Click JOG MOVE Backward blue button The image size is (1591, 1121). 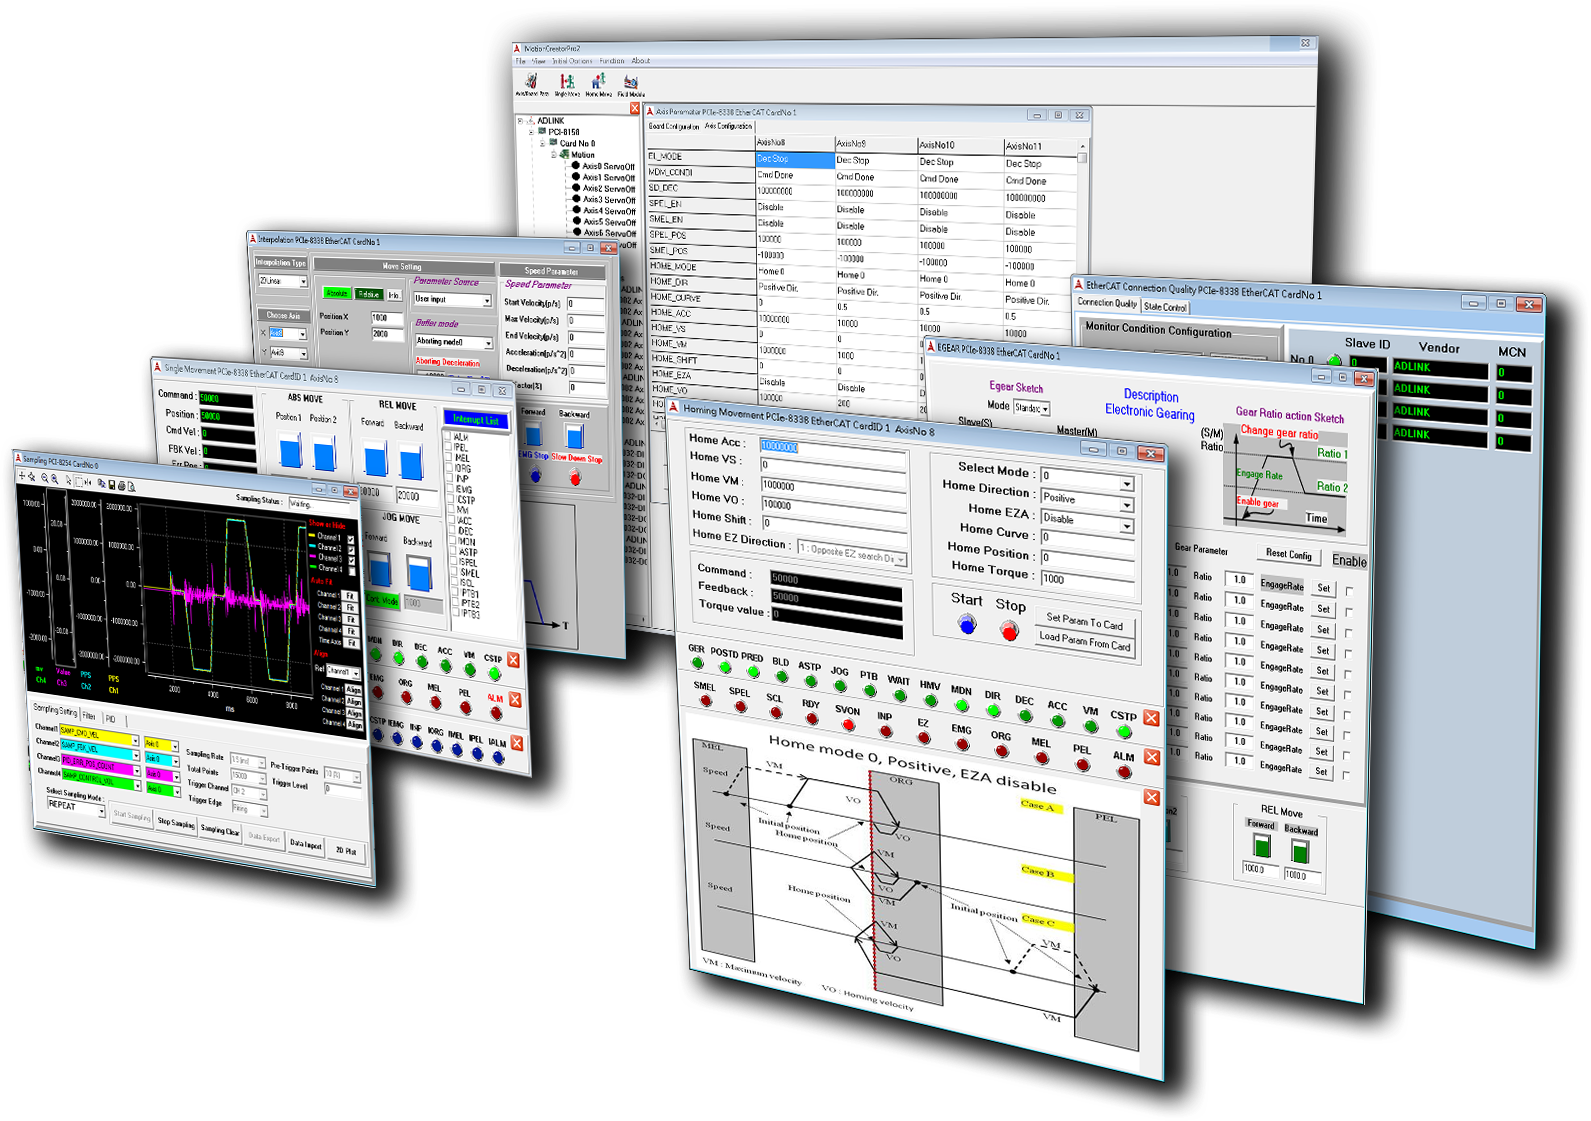[x=419, y=573]
